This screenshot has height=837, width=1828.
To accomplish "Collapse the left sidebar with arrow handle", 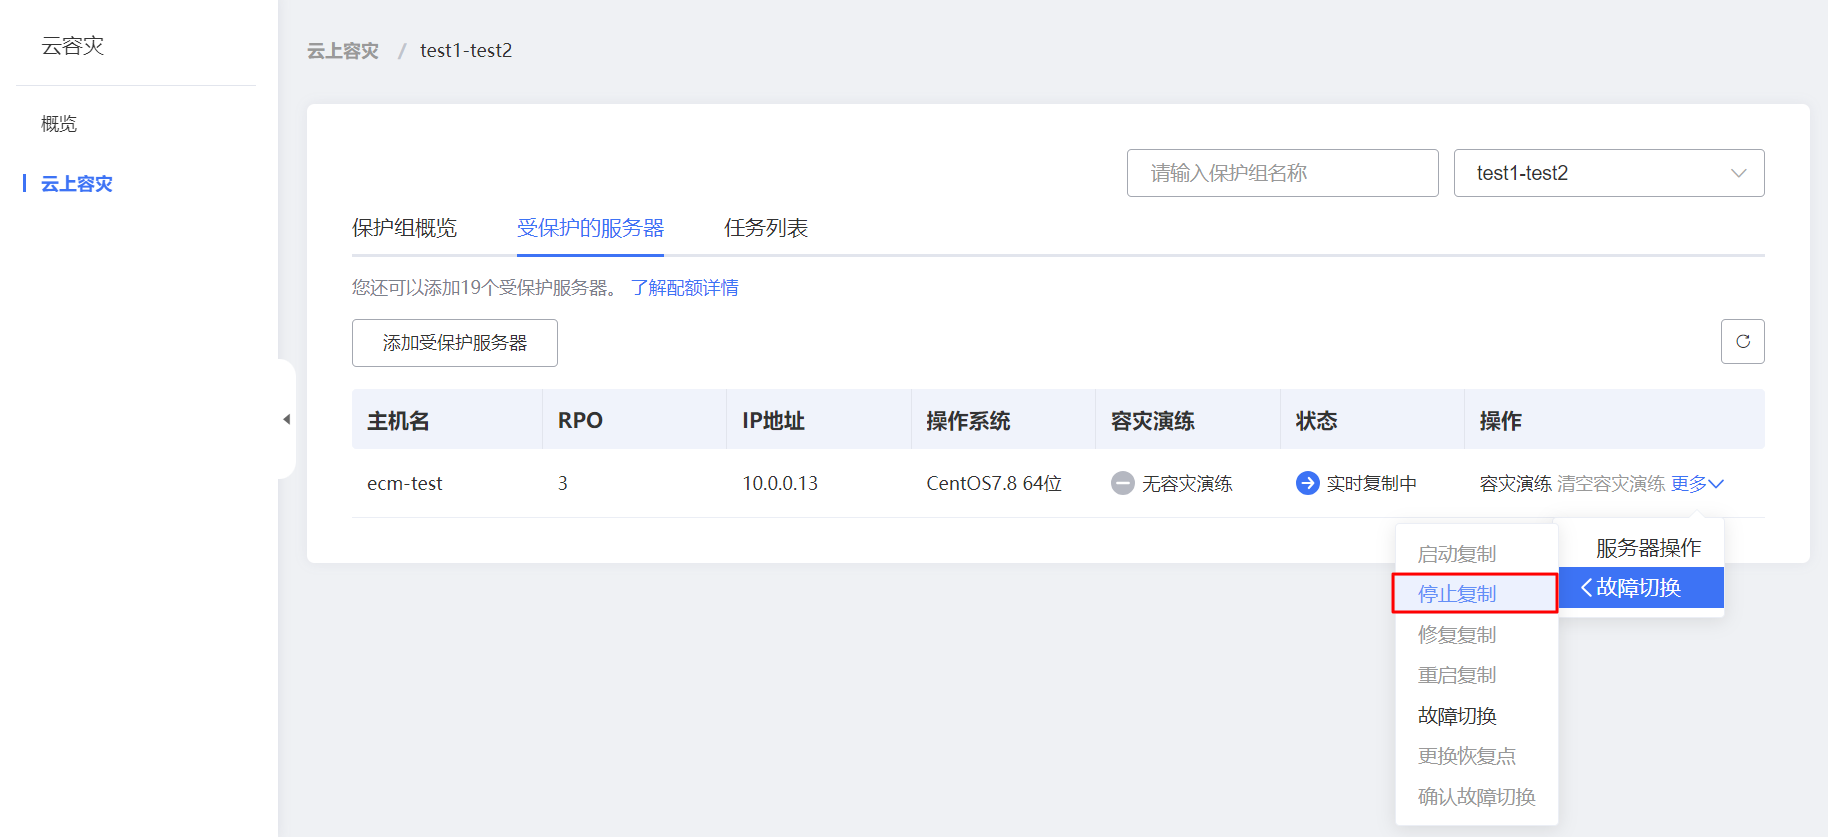I will (x=287, y=419).
